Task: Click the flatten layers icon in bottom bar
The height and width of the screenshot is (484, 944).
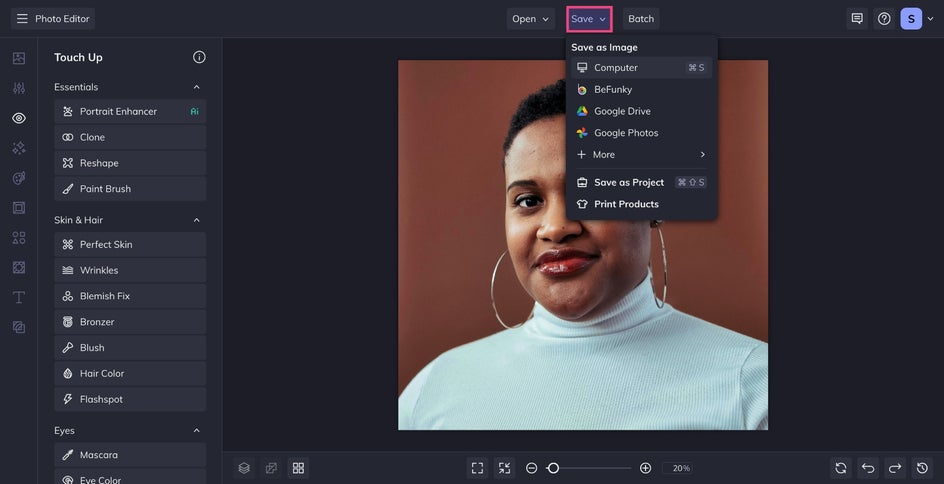Action: (x=272, y=468)
